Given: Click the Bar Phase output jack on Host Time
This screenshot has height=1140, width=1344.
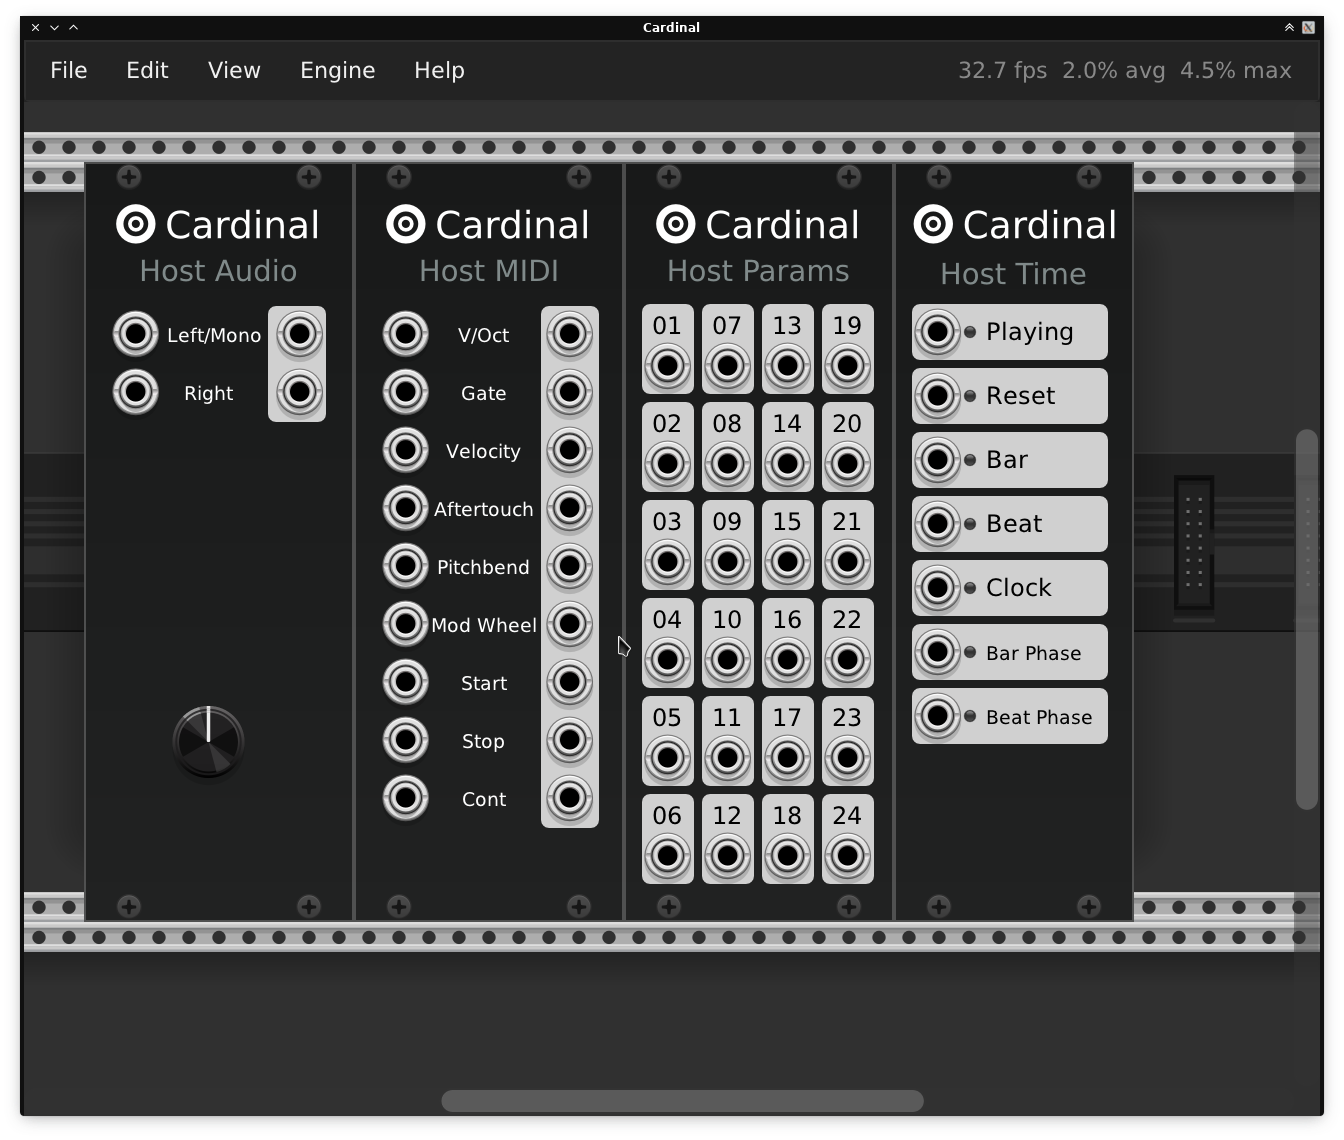Looking at the screenshot, I should pos(938,652).
